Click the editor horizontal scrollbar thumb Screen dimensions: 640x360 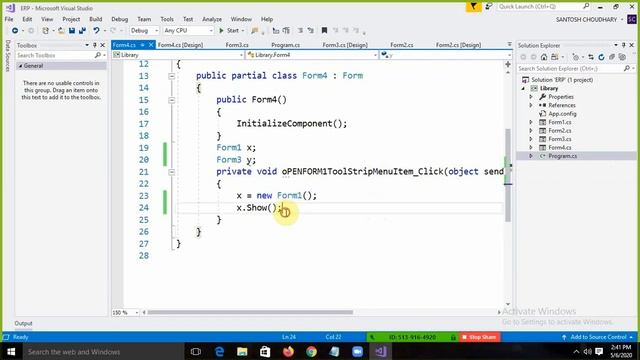coord(250,313)
